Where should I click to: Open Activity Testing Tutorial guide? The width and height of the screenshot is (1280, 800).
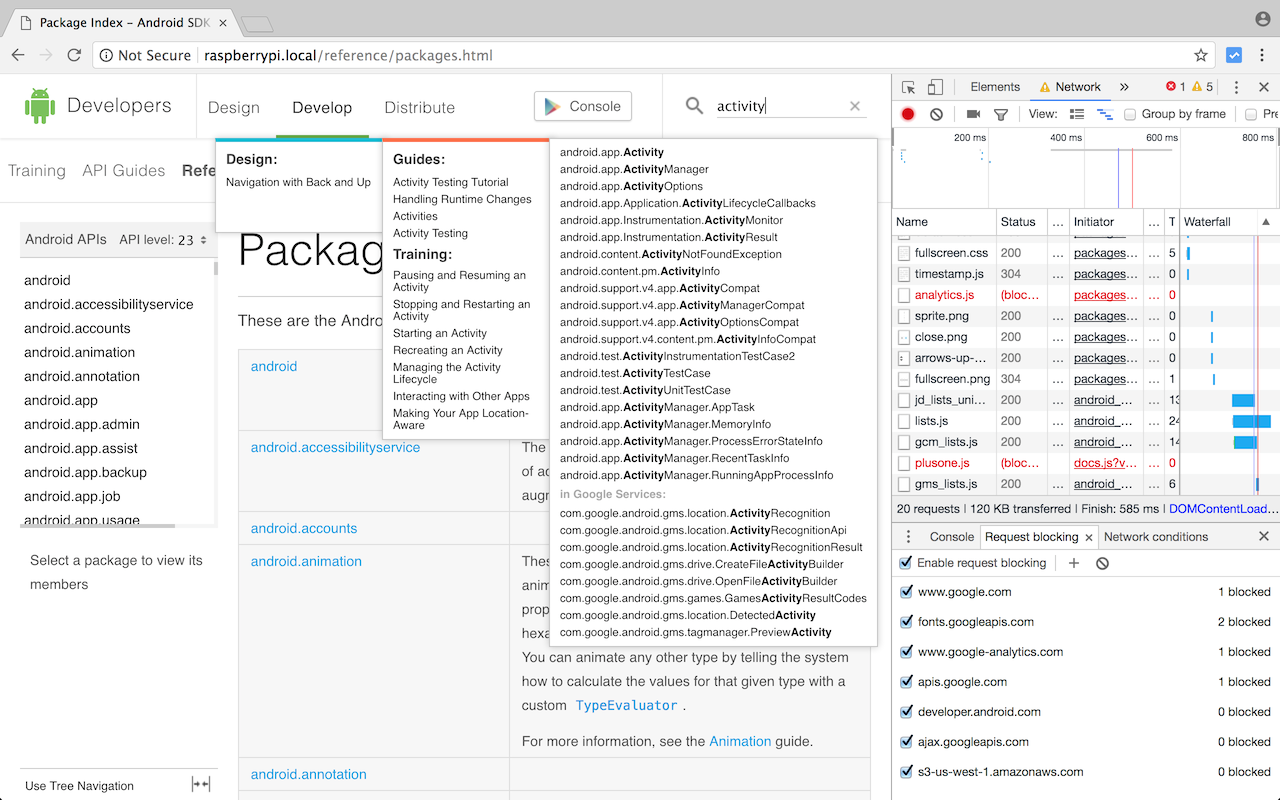coord(451,182)
